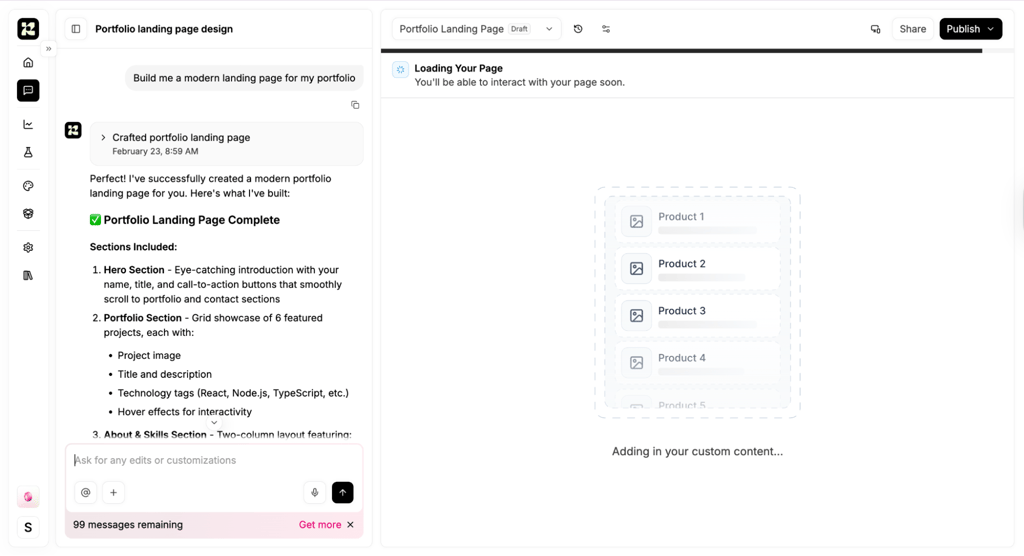
Task: Open the Settings gear icon in the sidebar
Action: [28, 248]
